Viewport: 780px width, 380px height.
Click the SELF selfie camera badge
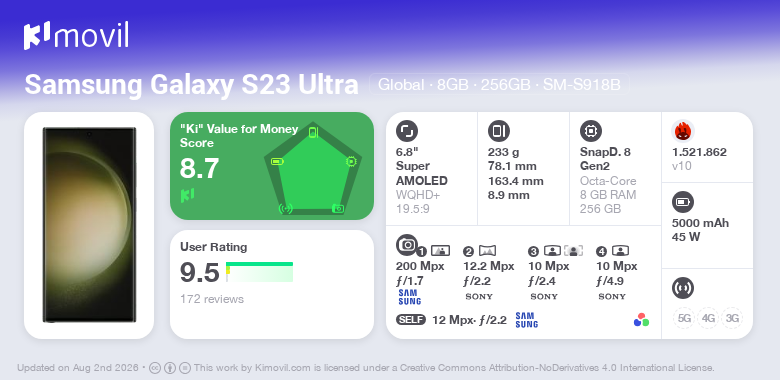pyautogui.click(x=411, y=320)
